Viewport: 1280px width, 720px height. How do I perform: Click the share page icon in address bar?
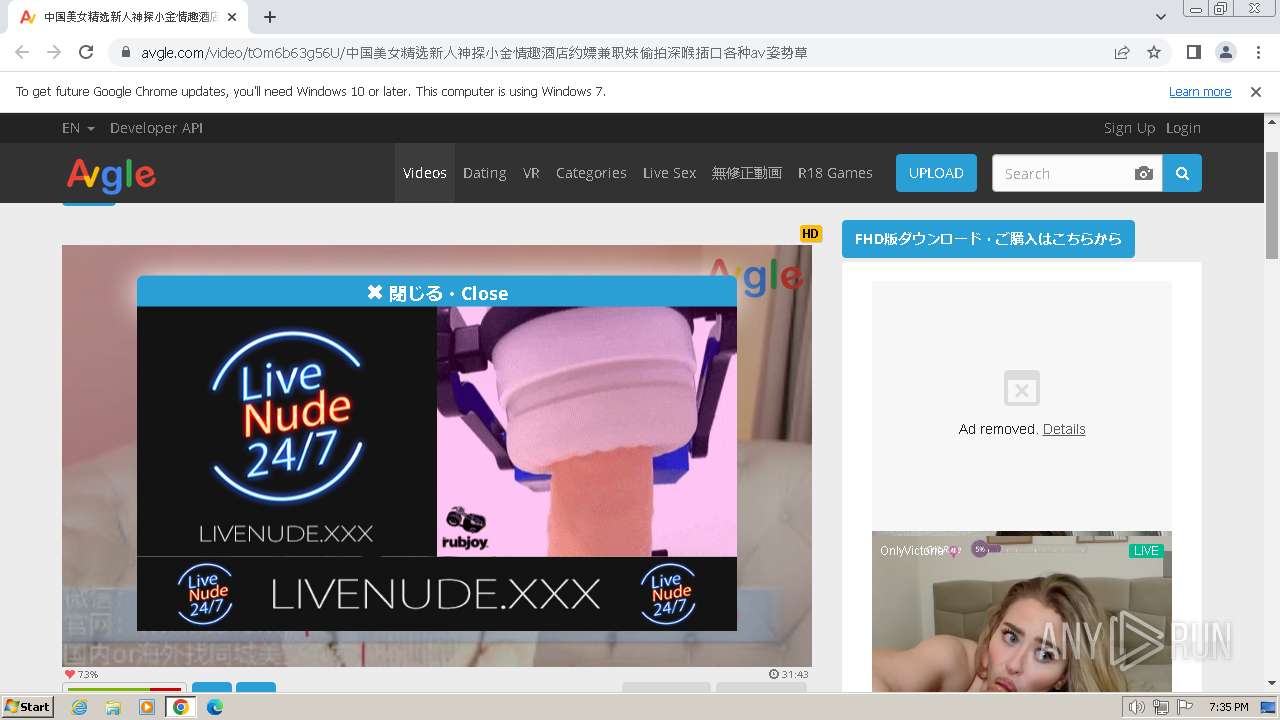1122,52
